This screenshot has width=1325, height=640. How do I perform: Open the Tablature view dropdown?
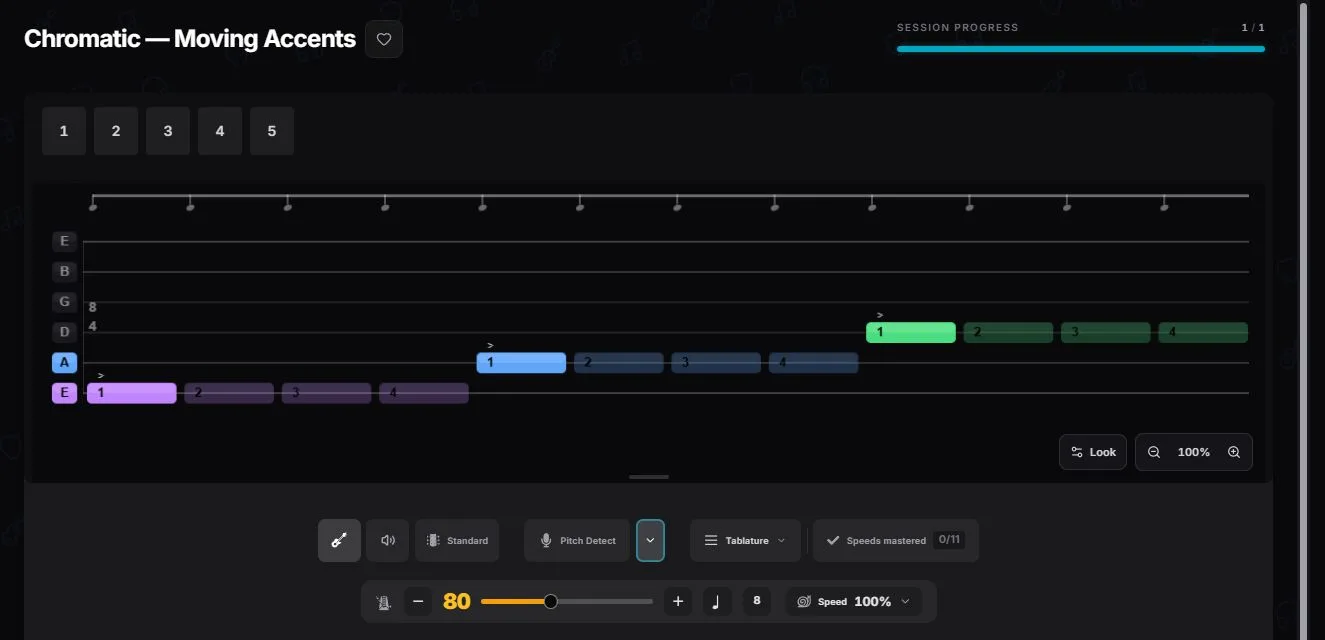745,540
